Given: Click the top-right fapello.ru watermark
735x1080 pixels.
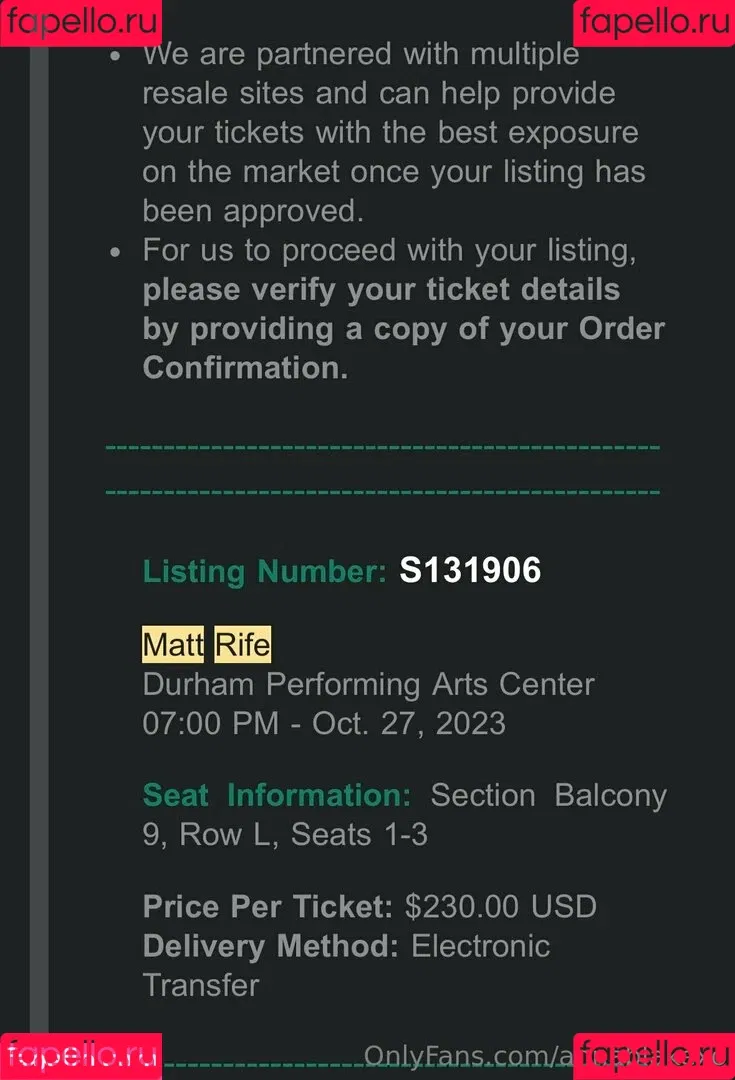Looking at the screenshot, I should point(654,22).
